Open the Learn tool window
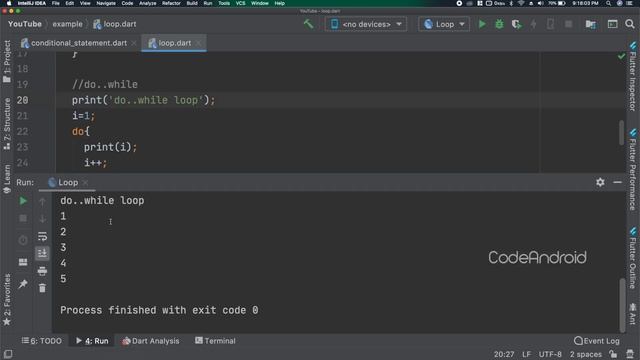 click(x=7, y=179)
